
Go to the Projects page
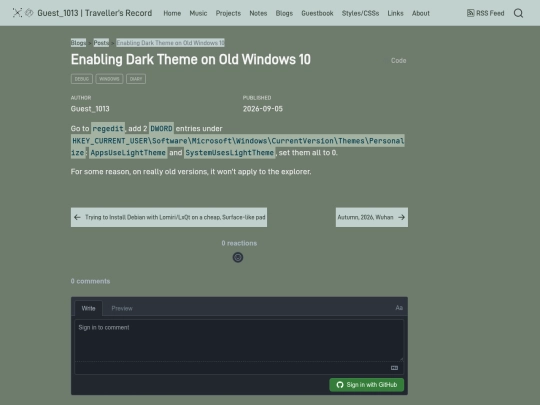(x=228, y=13)
